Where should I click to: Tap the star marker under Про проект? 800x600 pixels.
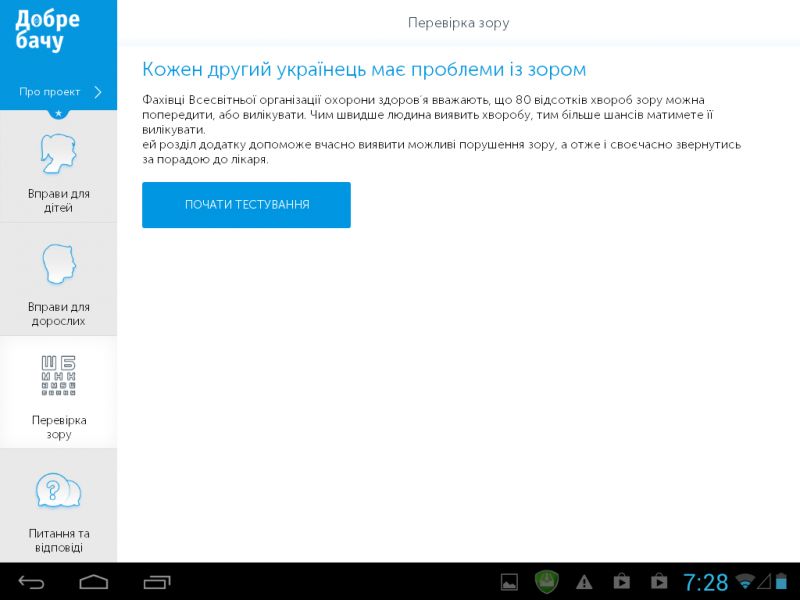click(58, 114)
